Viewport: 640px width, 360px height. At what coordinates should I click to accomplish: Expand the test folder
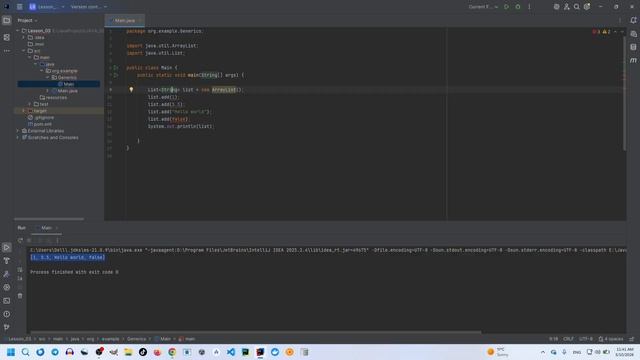coord(30,104)
